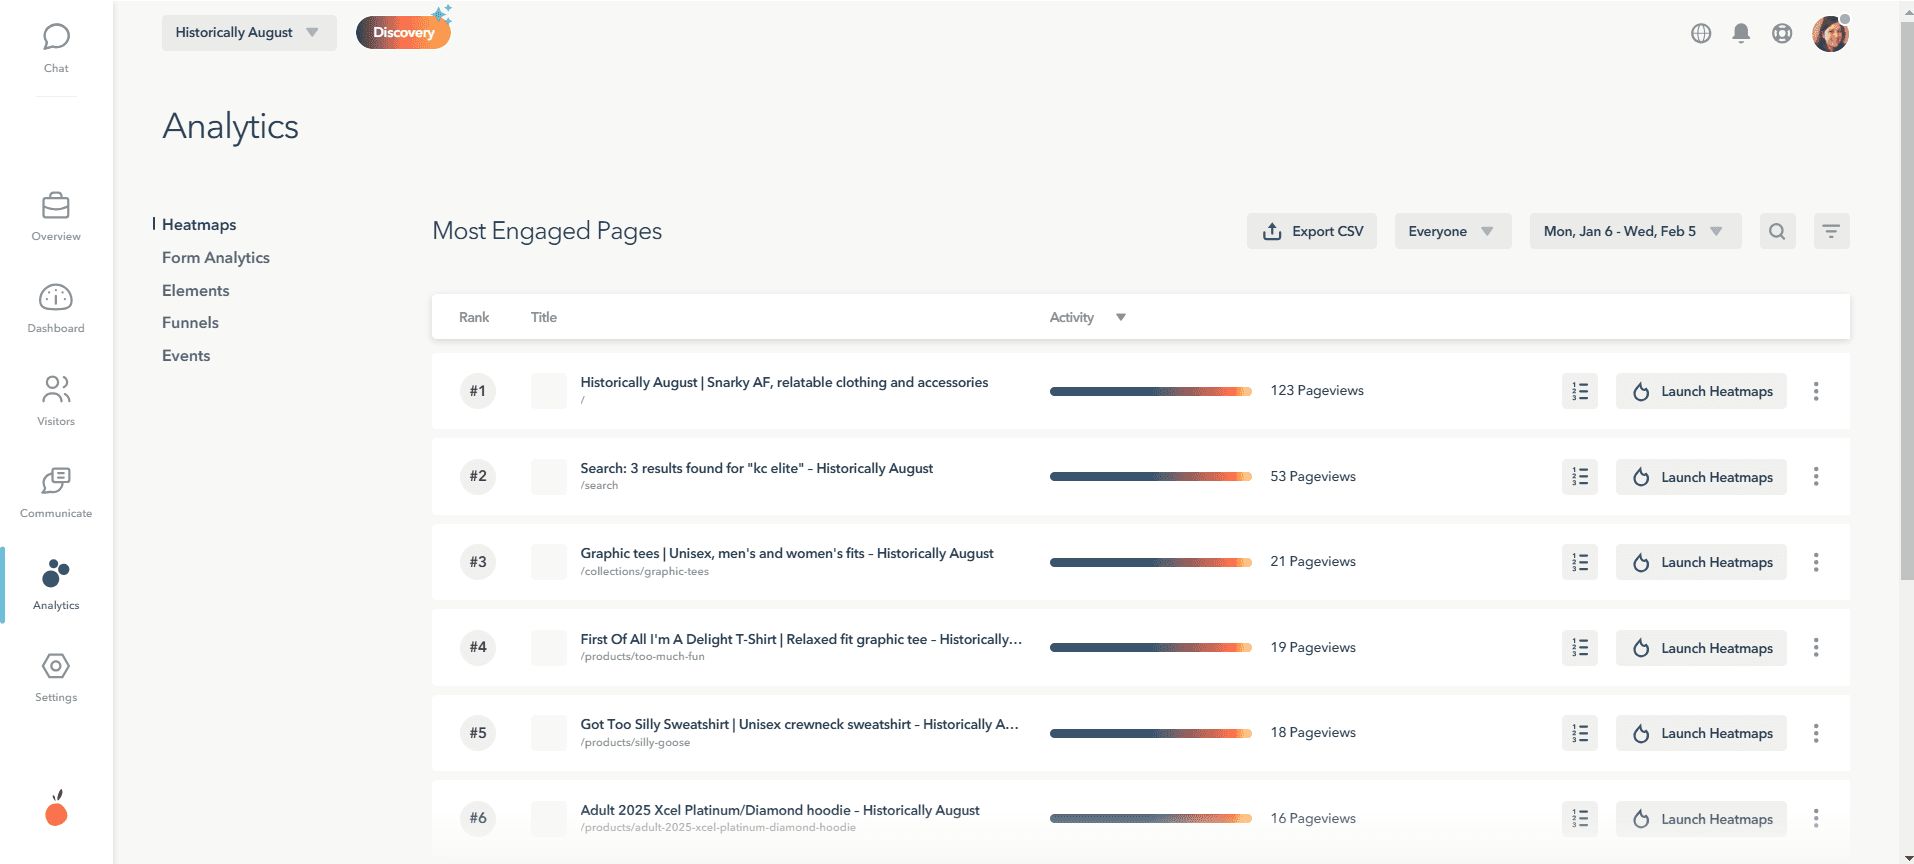Screen dimensions: 1914x864
Task: Open the notifications bell
Action: [x=1741, y=33]
